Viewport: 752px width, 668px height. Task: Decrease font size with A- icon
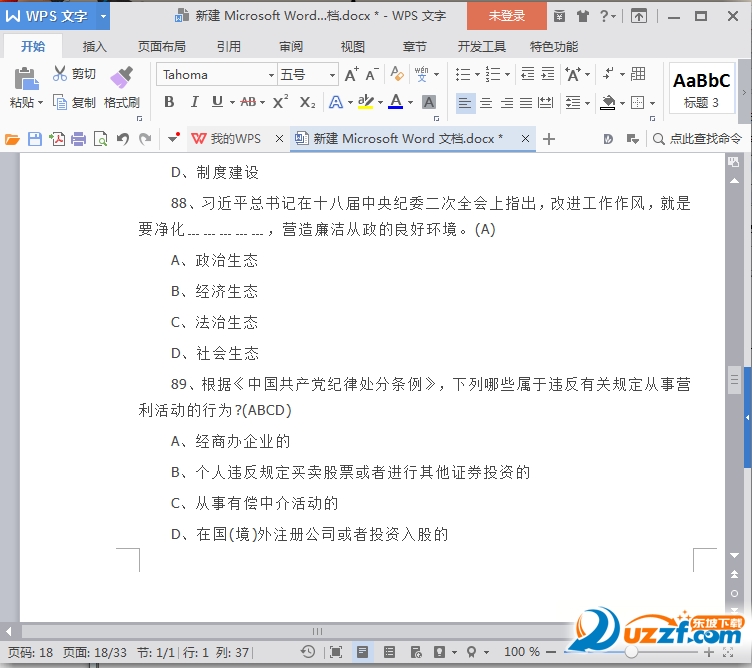coord(372,74)
